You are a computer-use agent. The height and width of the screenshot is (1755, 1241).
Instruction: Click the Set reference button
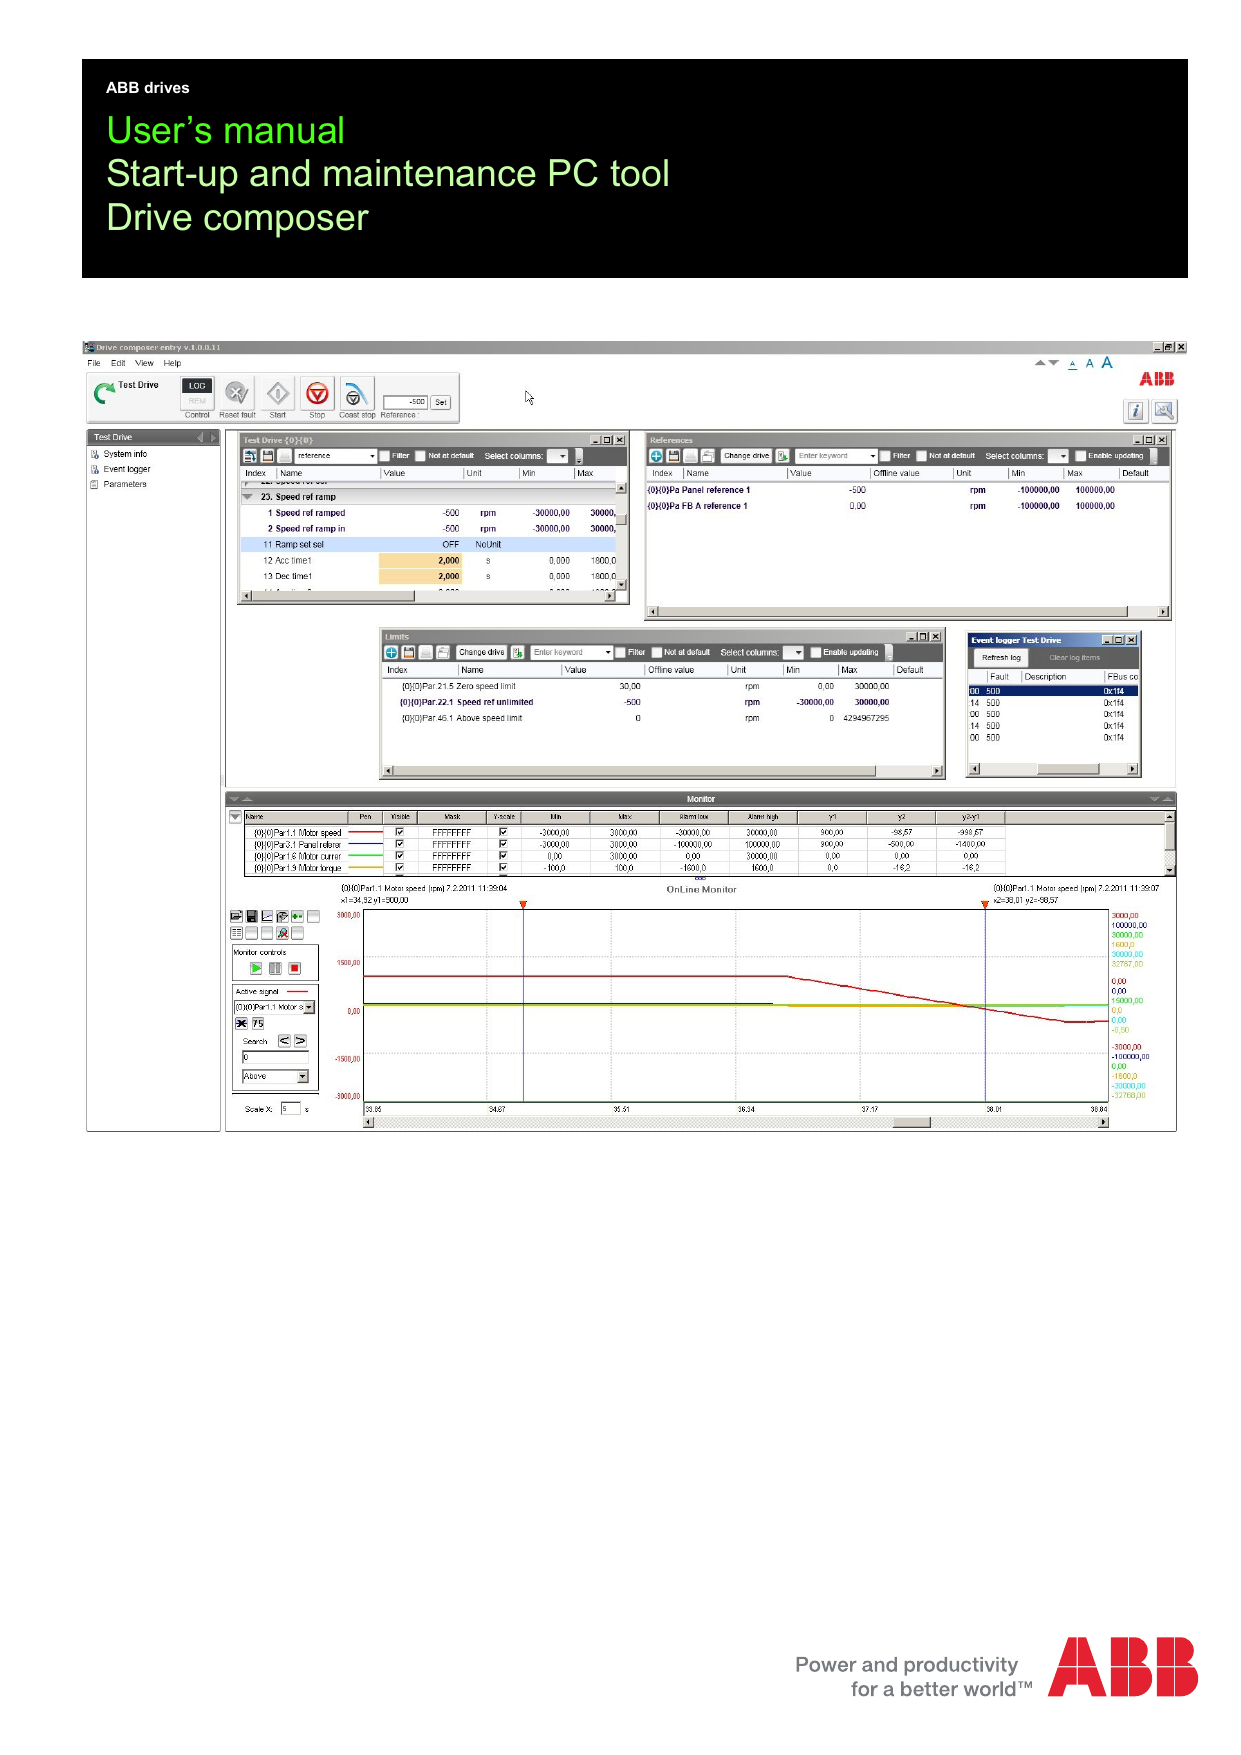(441, 402)
